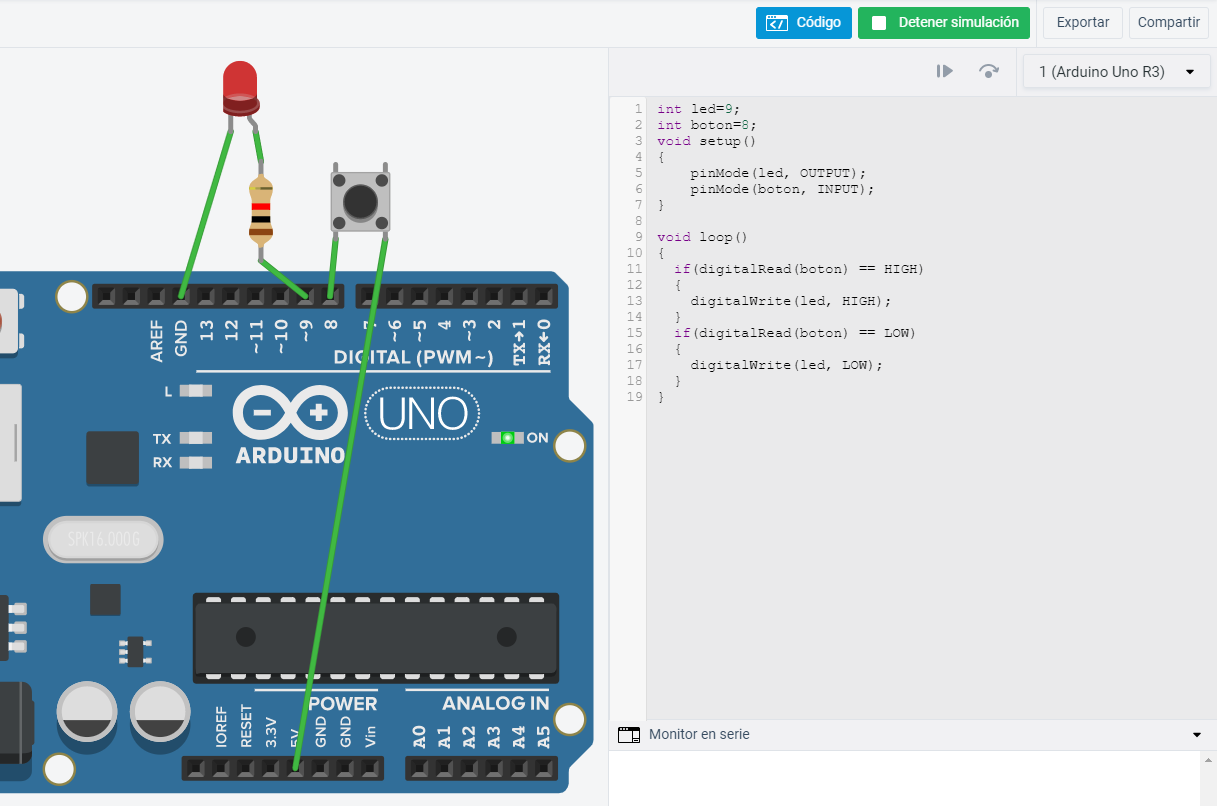The height and width of the screenshot is (806, 1217).
Task: Select the short wire from resistor to pin 9
Action: (x=284, y=279)
